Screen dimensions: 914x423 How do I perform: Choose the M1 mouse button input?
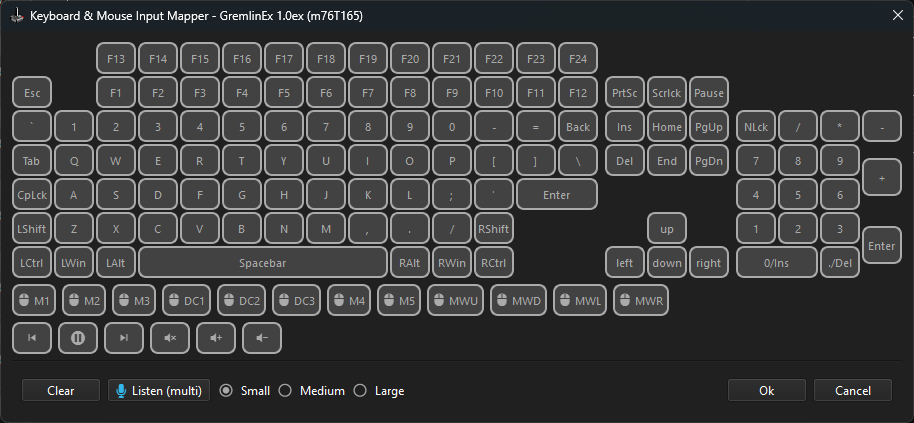34,300
